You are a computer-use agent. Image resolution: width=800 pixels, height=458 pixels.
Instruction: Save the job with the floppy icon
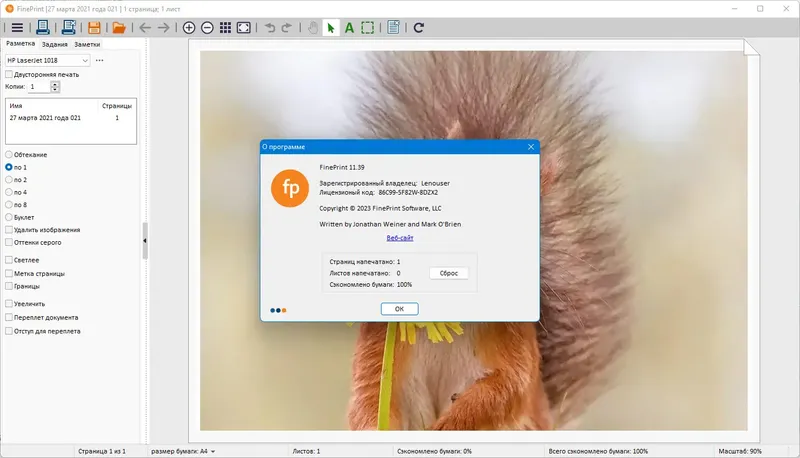click(94, 28)
